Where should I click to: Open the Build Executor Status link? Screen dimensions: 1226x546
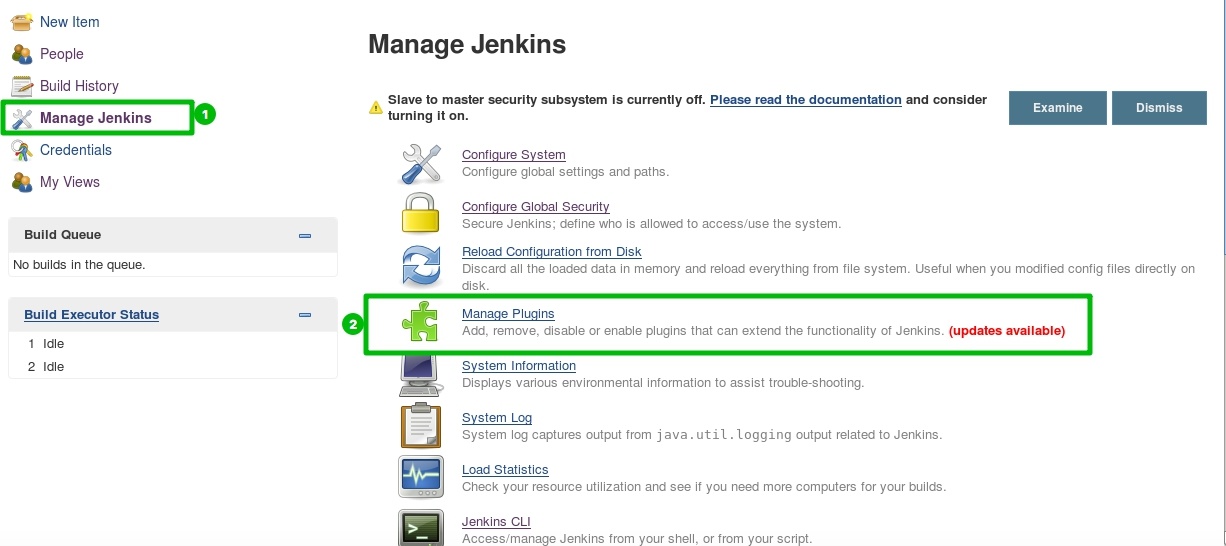point(92,315)
